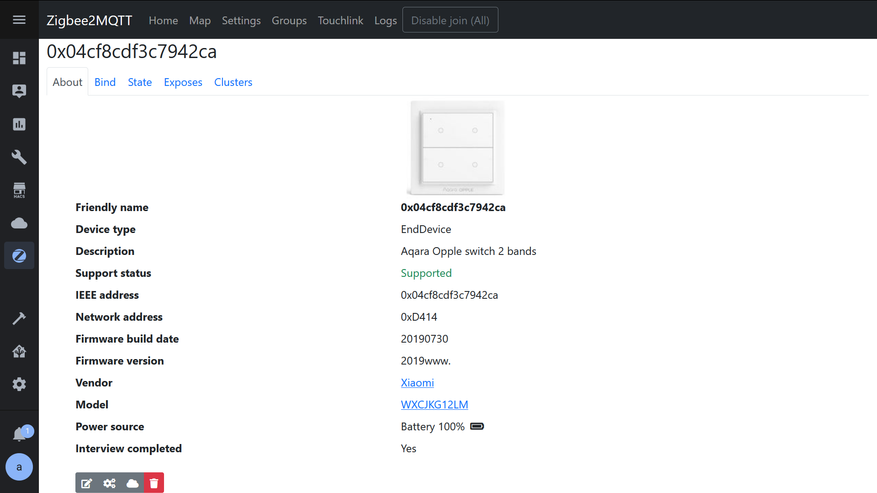Click the rename device edit icon
The image size is (877, 493).
coord(87,483)
